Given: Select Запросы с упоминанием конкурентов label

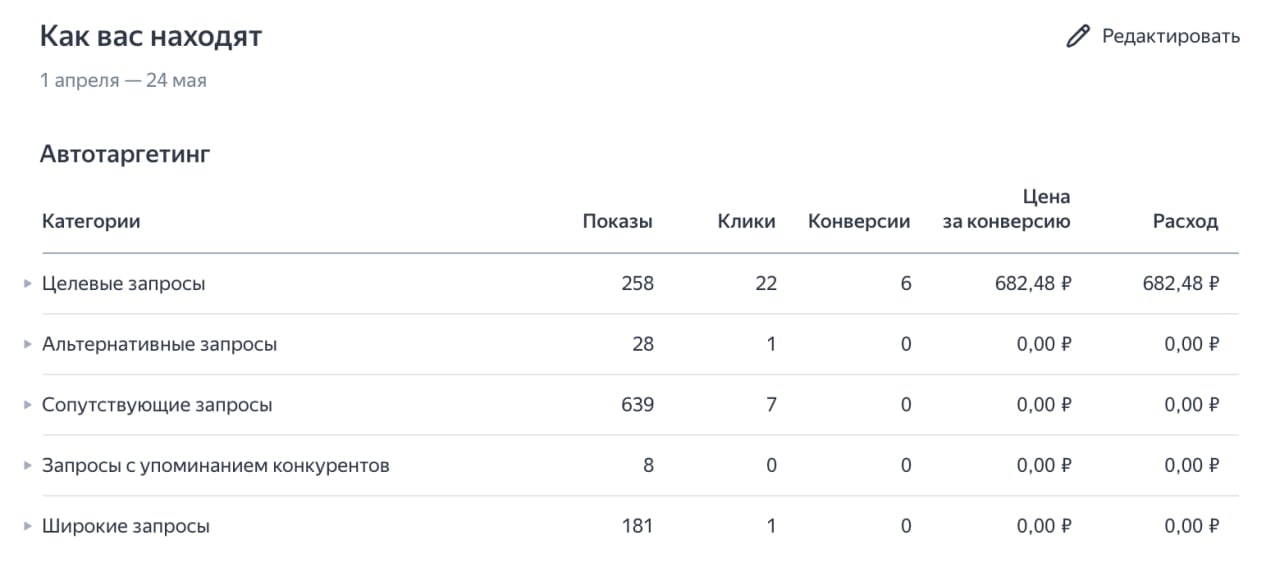Looking at the screenshot, I should 216,465.
